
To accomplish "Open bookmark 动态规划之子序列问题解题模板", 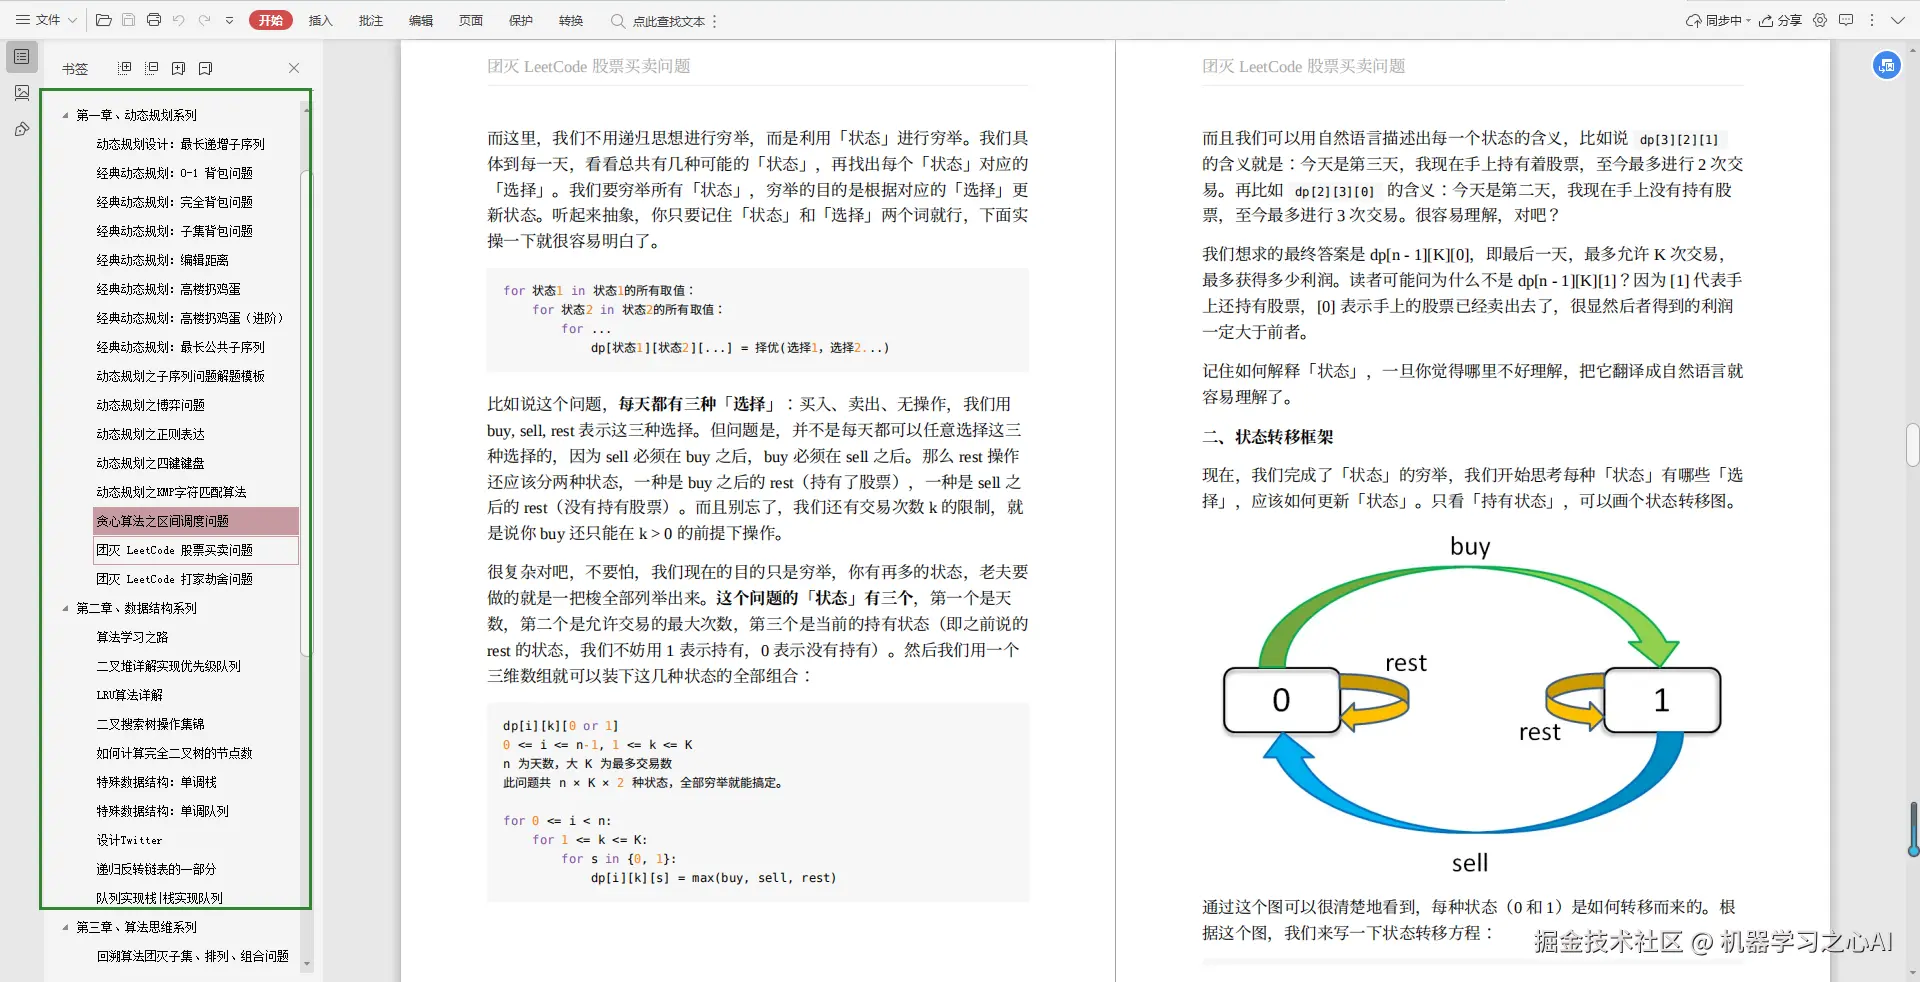I will pyautogui.click(x=181, y=377).
